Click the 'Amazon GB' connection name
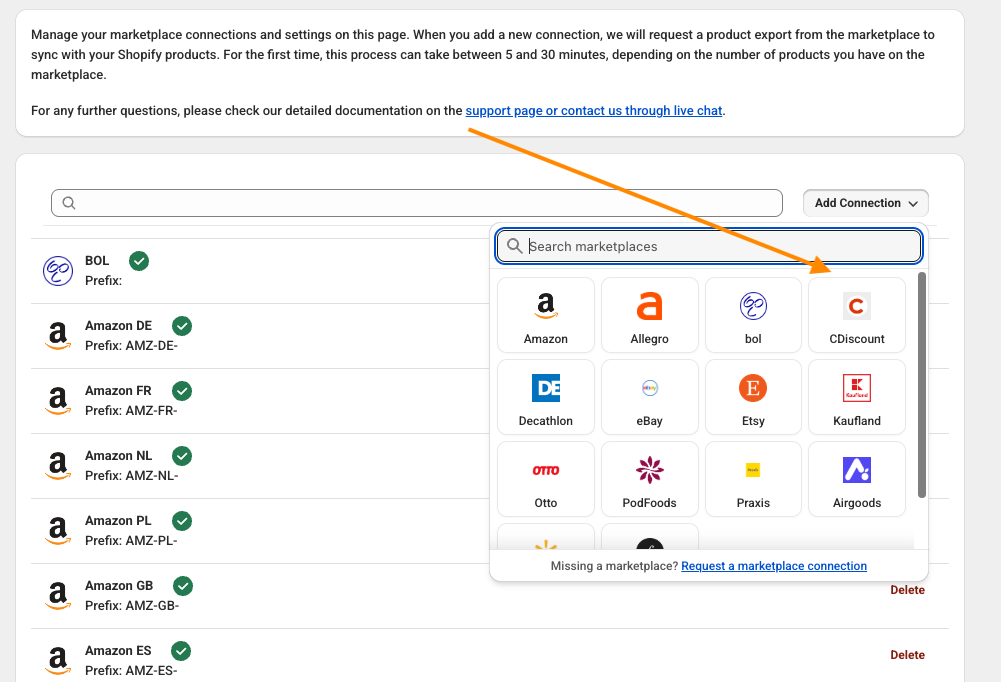 (119, 586)
